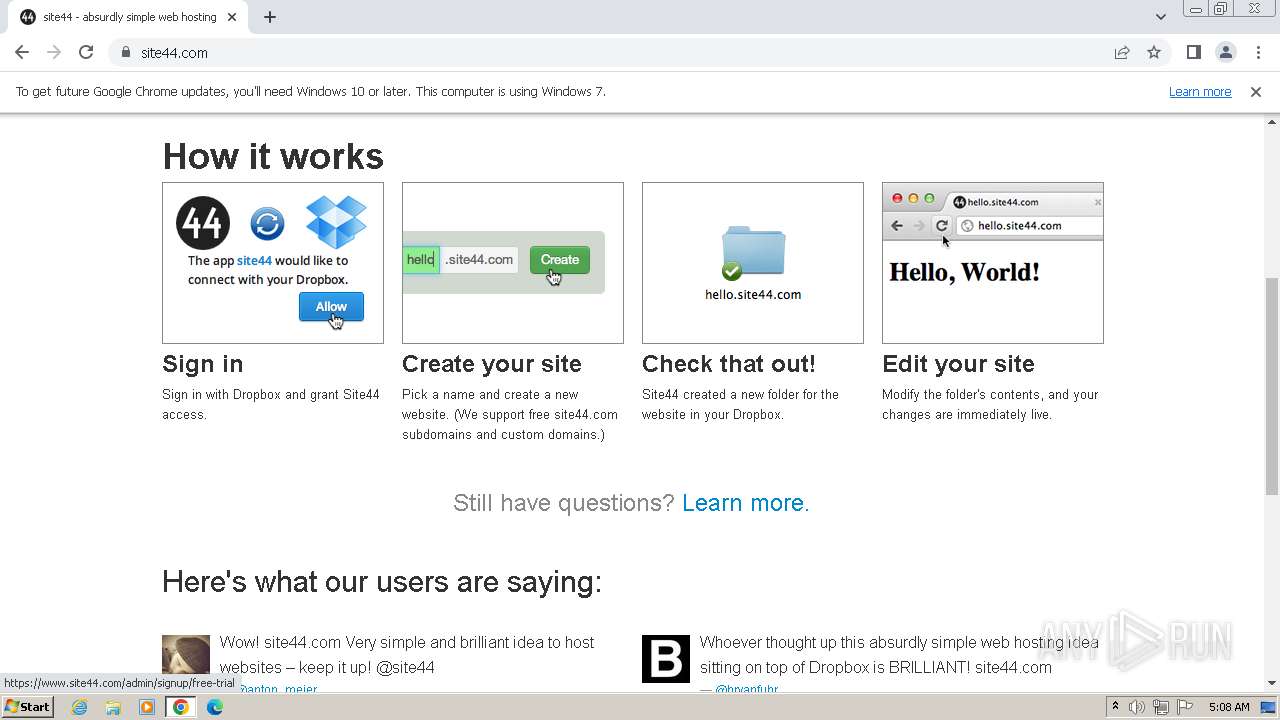1280x720 pixels.
Task: Open the Windows Start menu
Action: [28, 707]
